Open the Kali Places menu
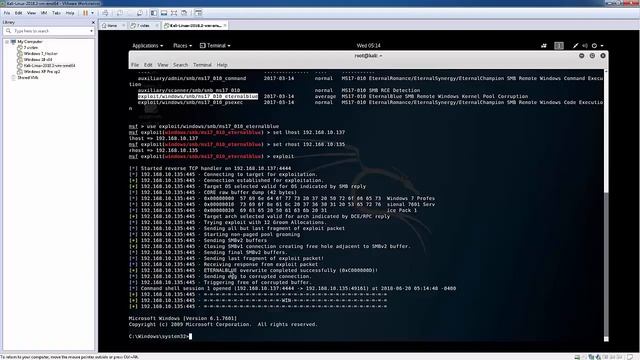The image size is (640, 360). pyautogui.click(x=182, y=46)
